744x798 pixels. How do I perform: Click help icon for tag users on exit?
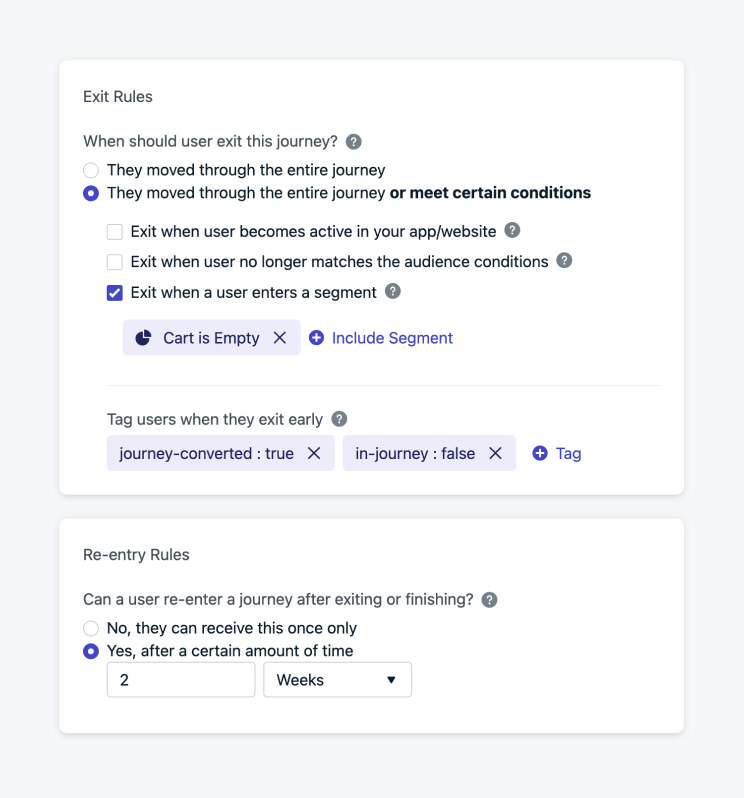pyautogui.click(x=340, y=419)
